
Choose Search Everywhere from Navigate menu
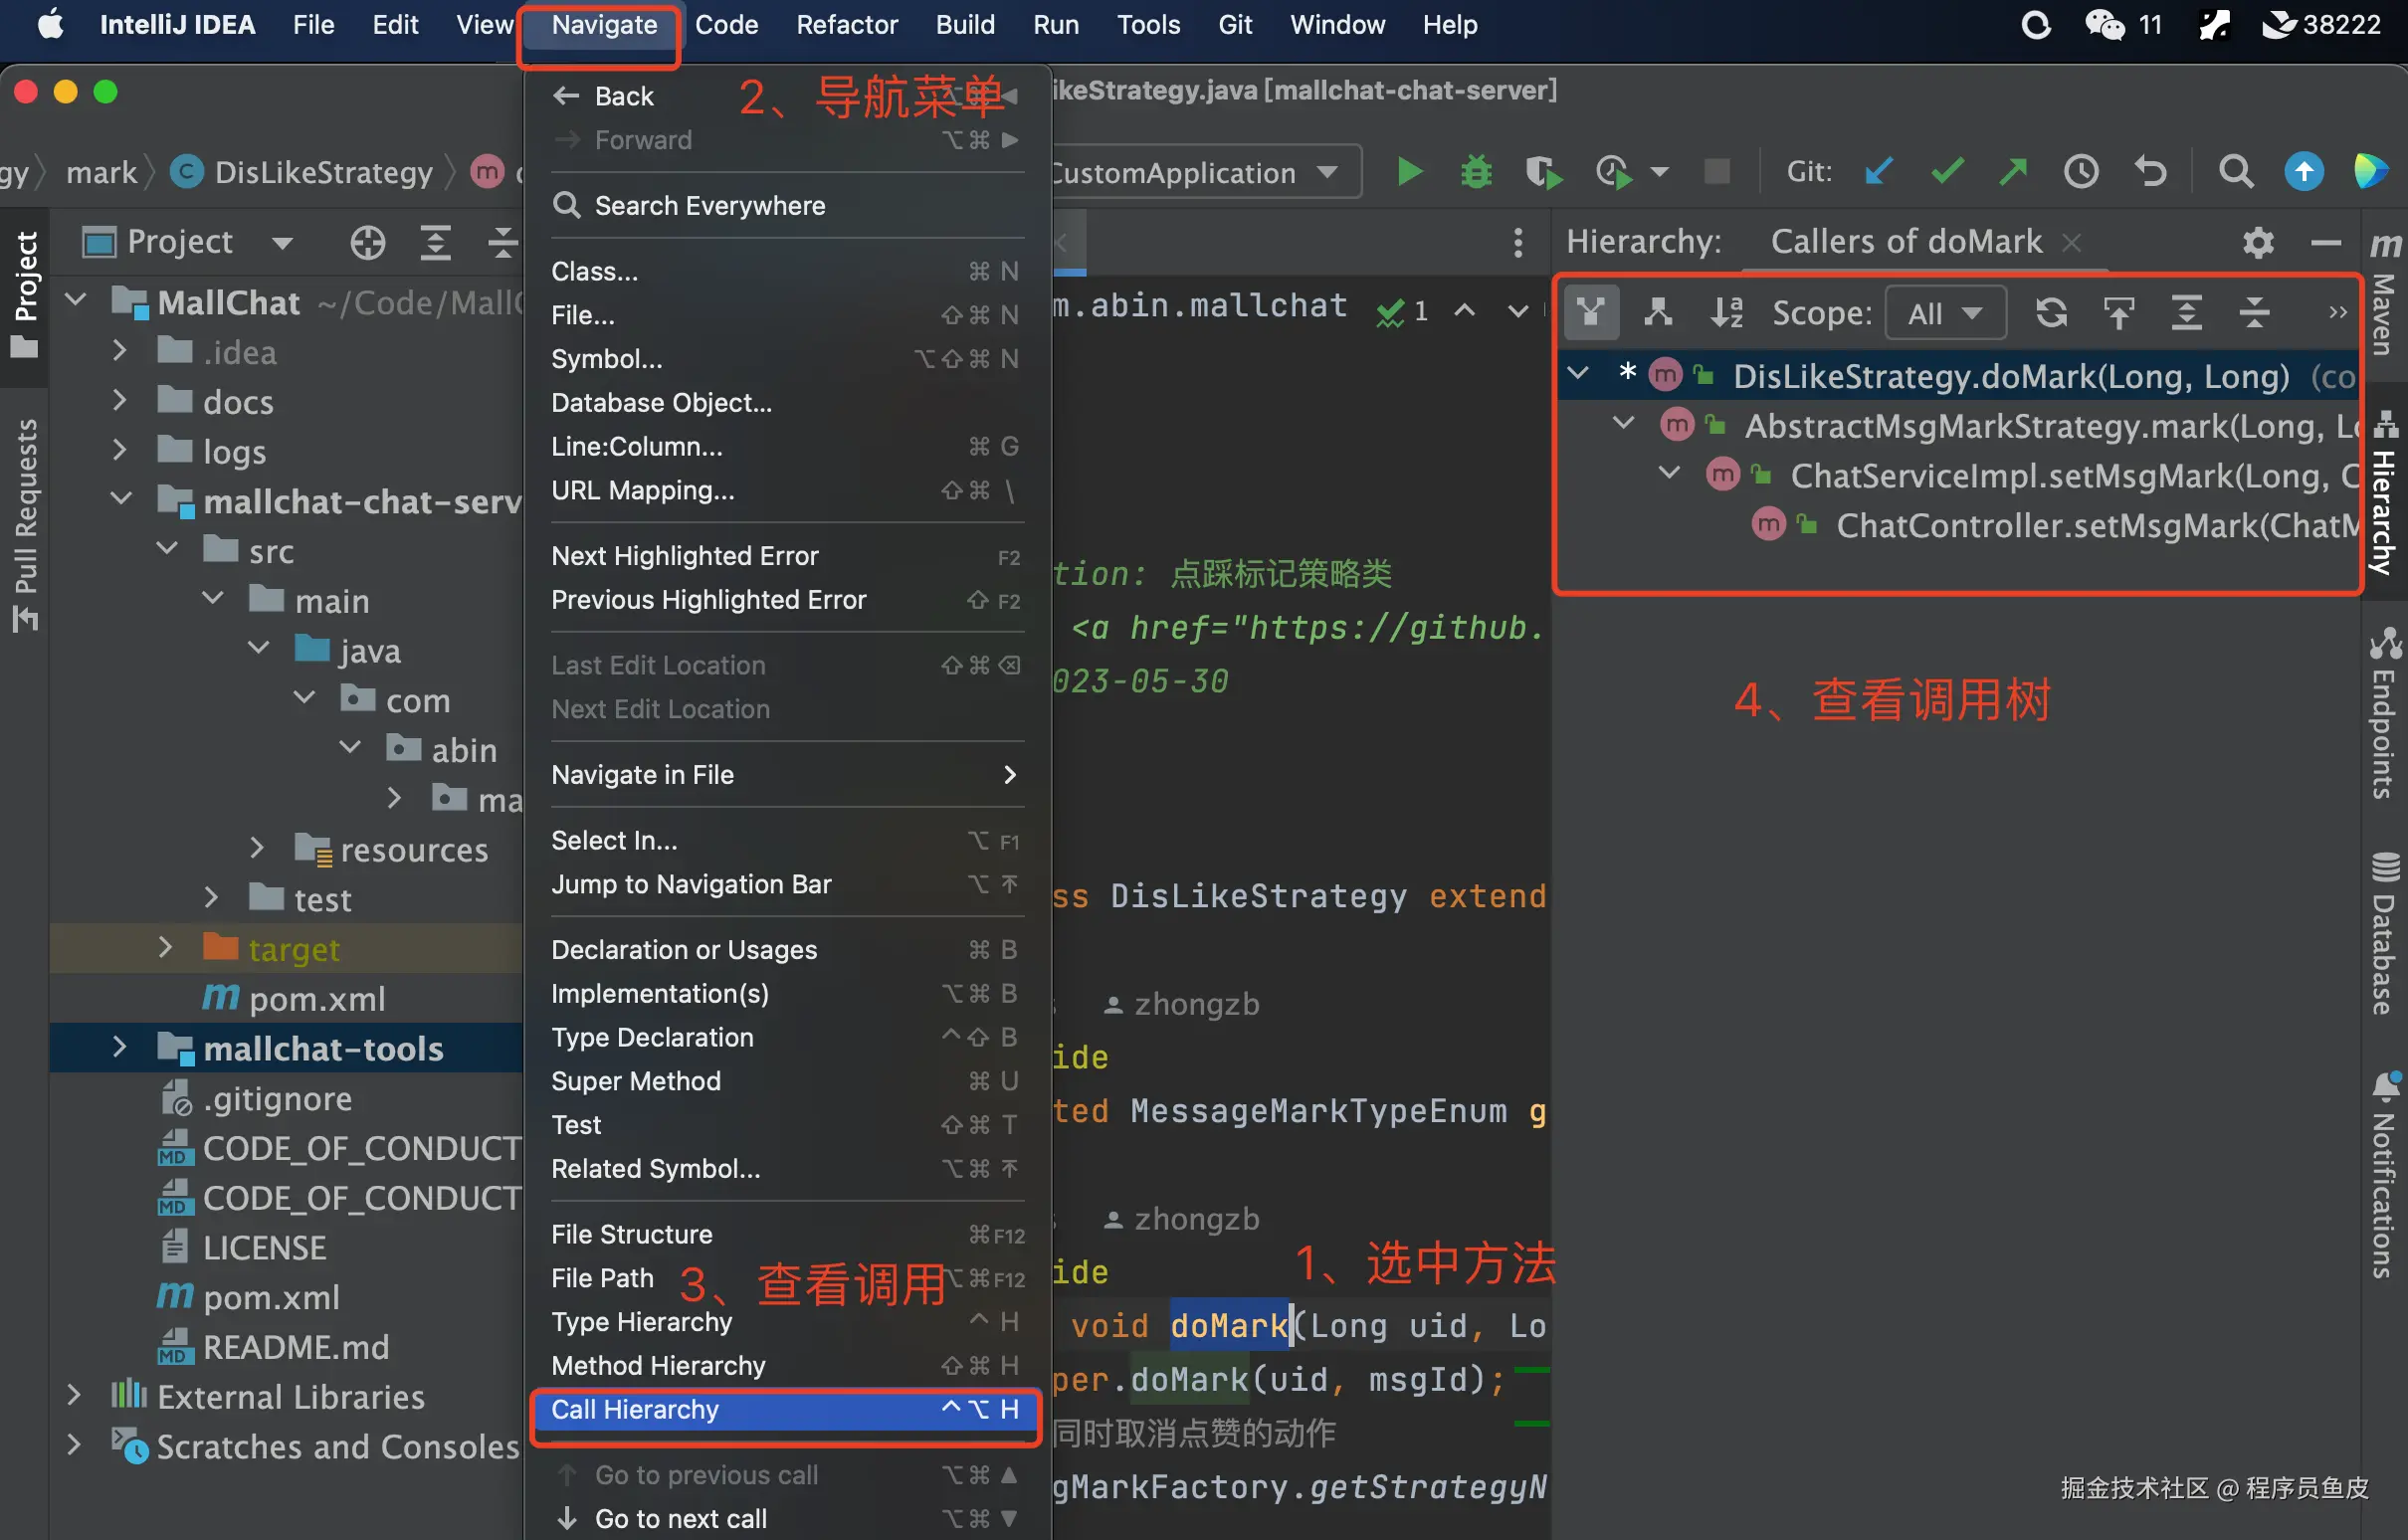[709, 205]
